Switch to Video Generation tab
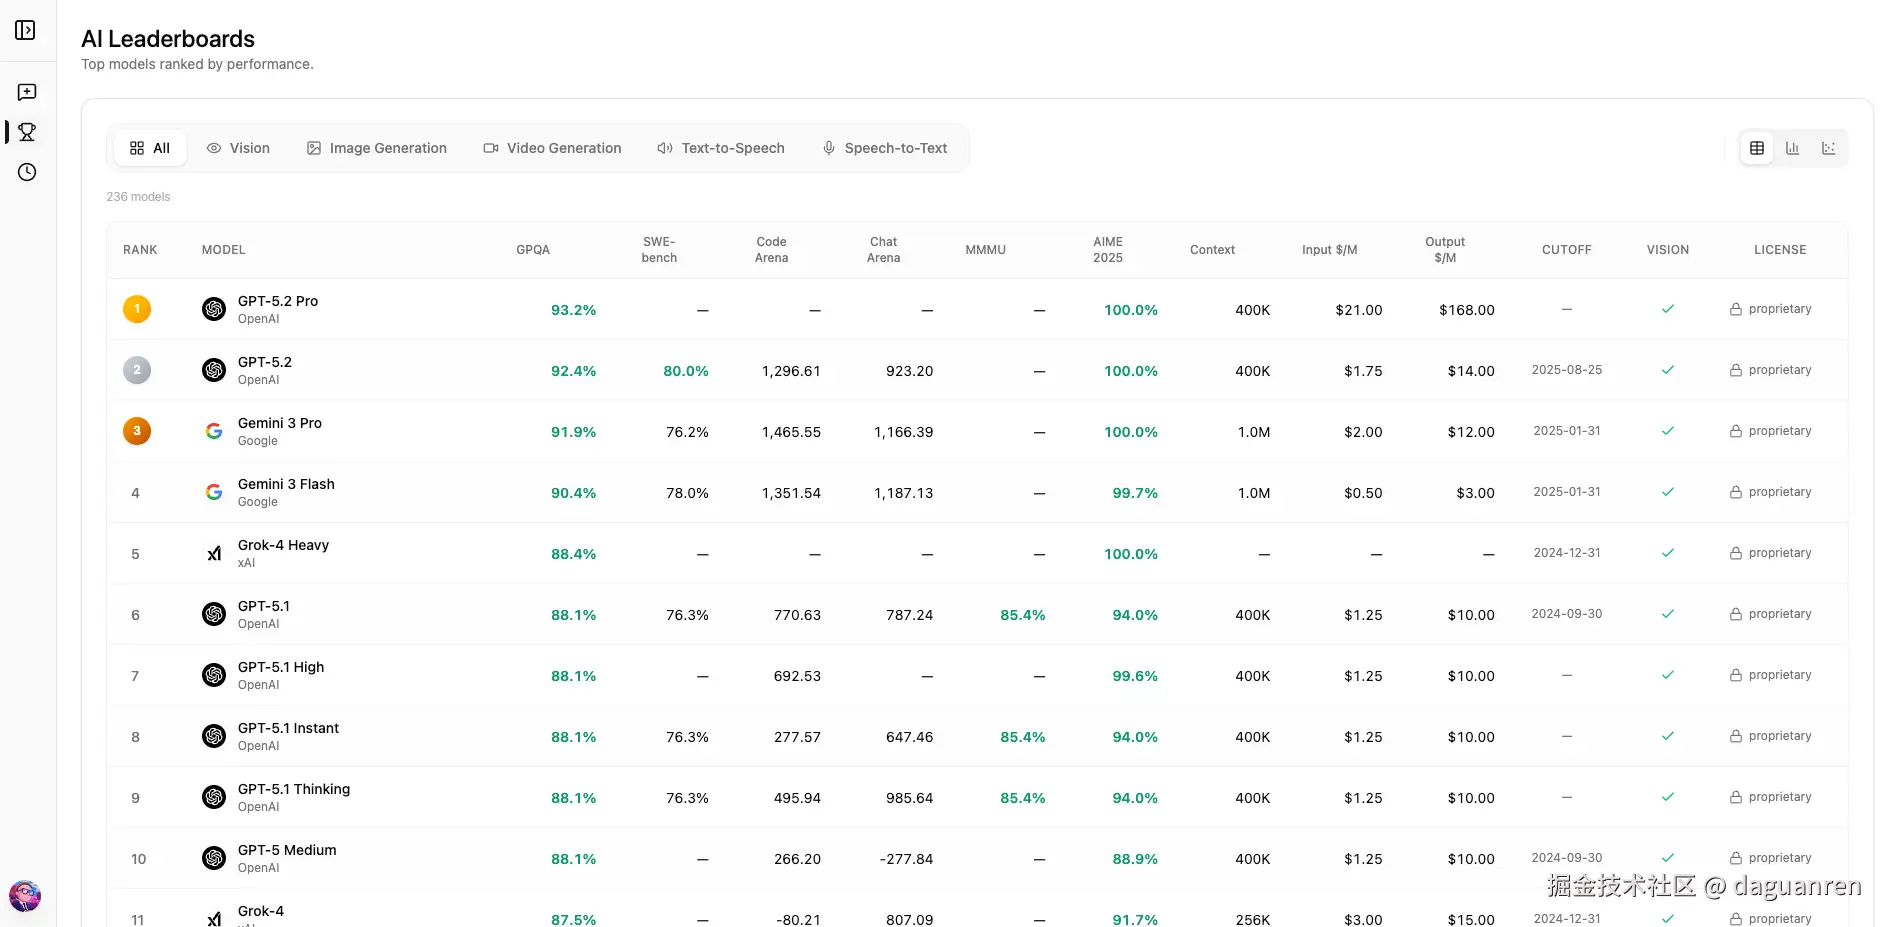 (x=552, y=148)
